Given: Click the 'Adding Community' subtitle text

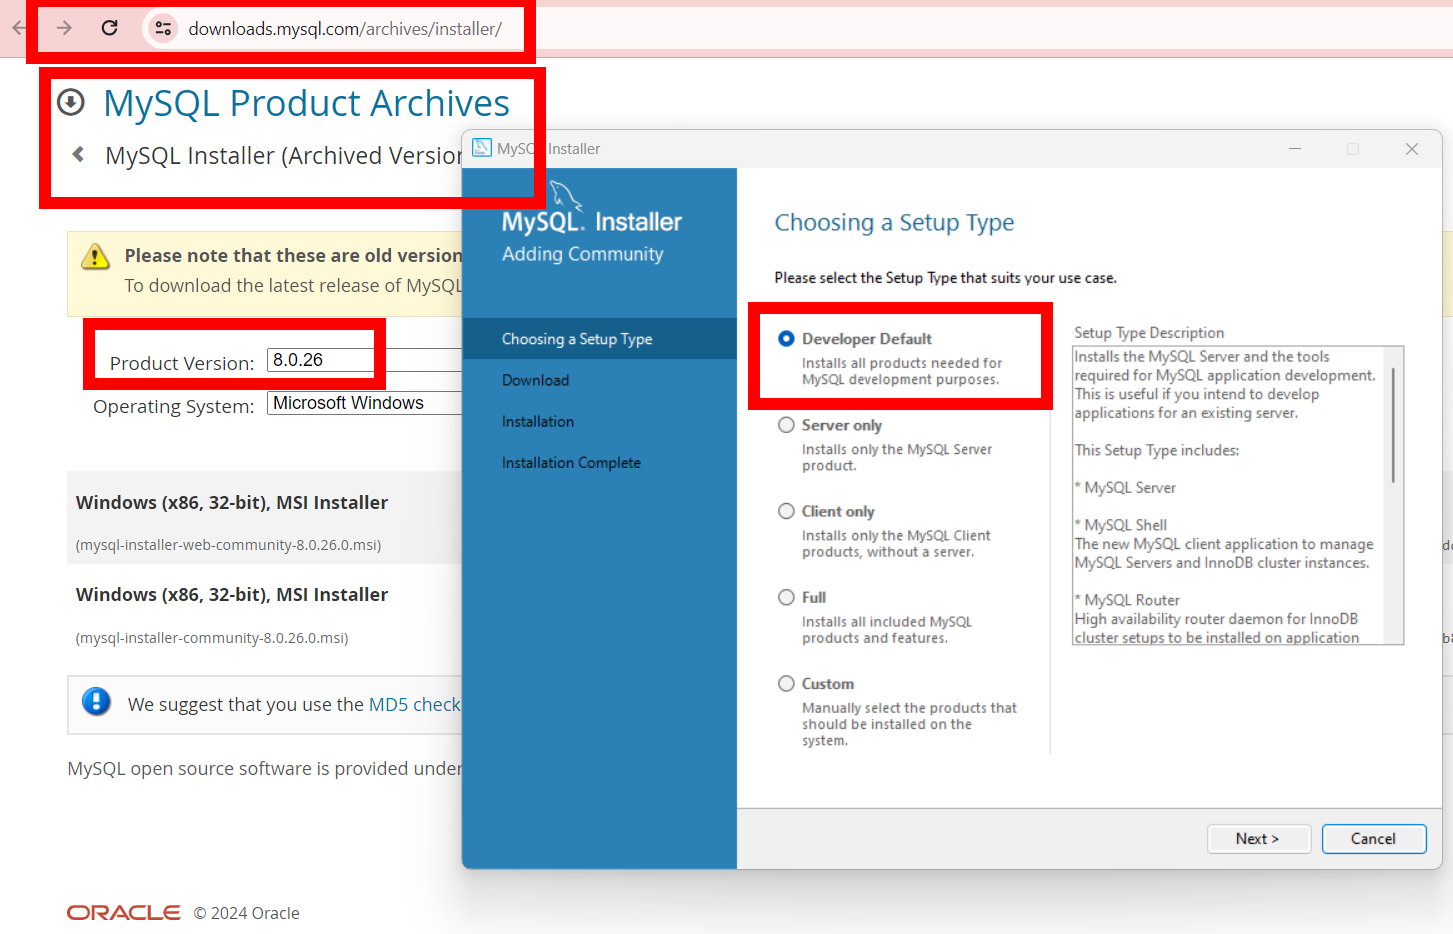Looking at the screenshot, I should (x=583, y=254).
